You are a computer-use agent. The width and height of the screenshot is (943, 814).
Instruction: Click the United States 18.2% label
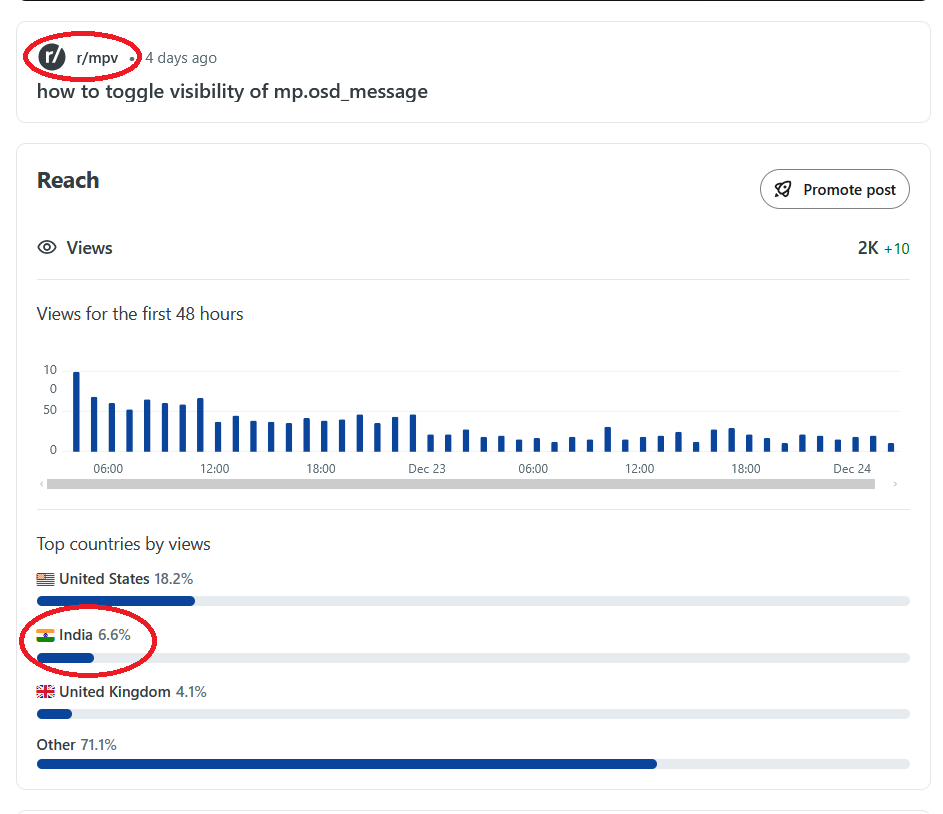pos(126,579)
